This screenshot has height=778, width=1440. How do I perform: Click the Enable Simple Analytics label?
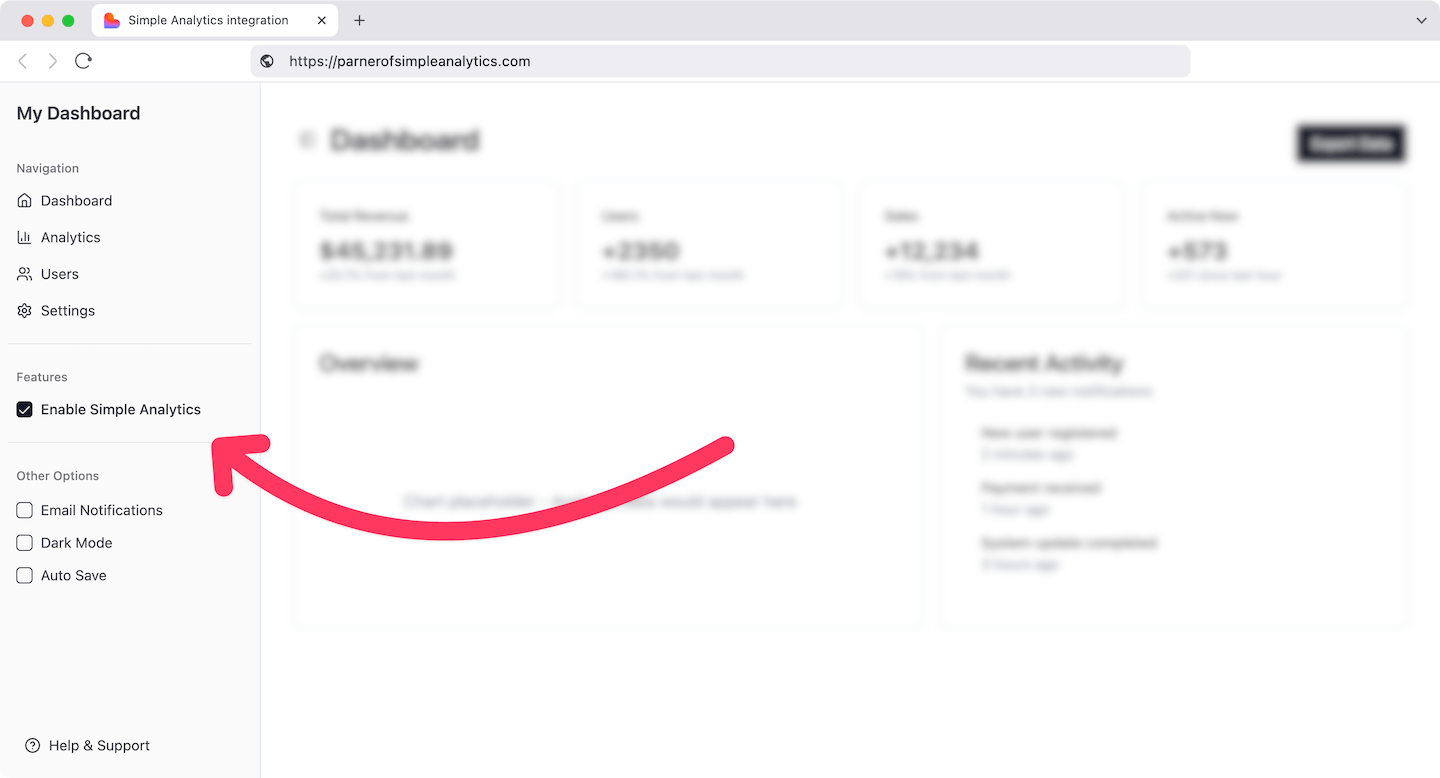point(121,410)
